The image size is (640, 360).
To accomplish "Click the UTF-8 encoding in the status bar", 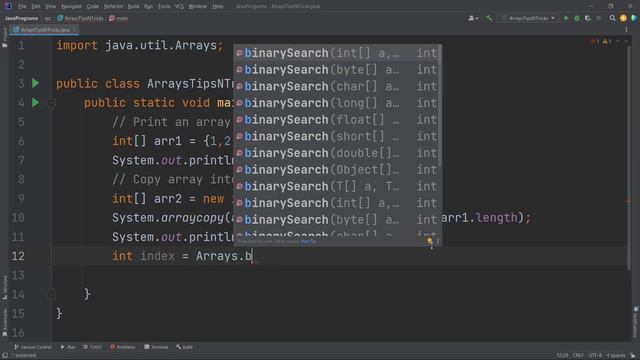I will click(595, 356).
